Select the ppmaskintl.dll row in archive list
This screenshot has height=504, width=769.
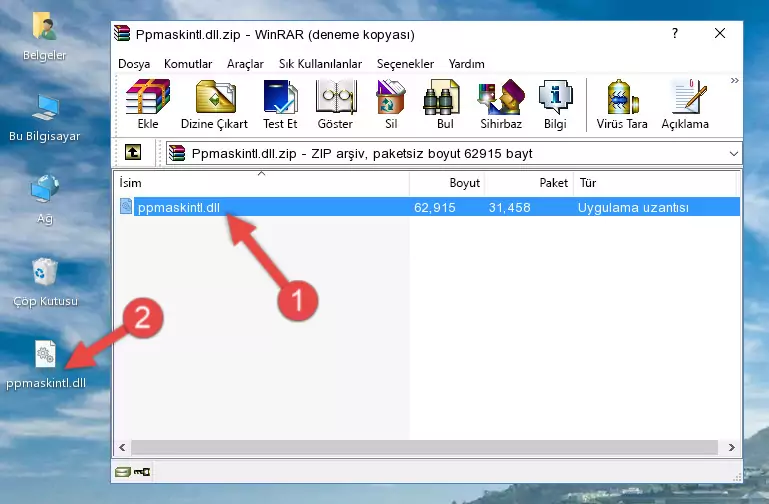pyautogui.click(x=429, y=207)
